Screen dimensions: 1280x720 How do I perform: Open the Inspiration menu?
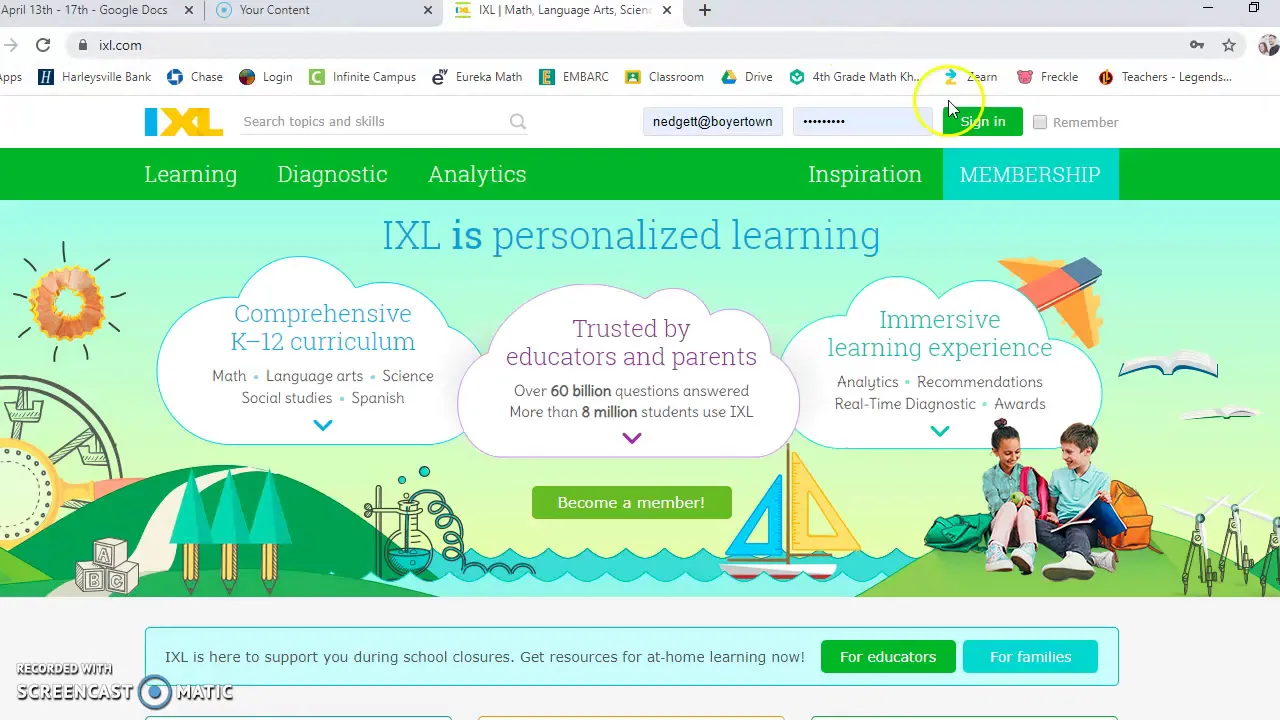[865, 174]
